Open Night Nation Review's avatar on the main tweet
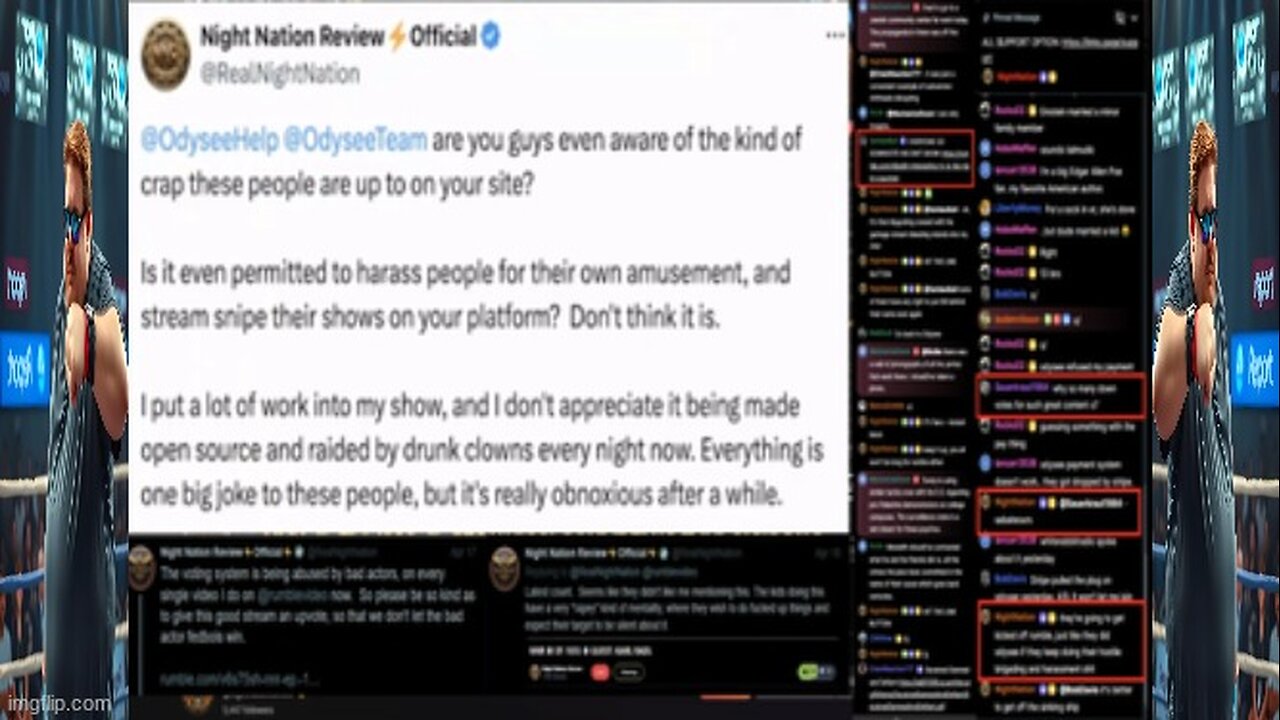 [x=166, y=55]
